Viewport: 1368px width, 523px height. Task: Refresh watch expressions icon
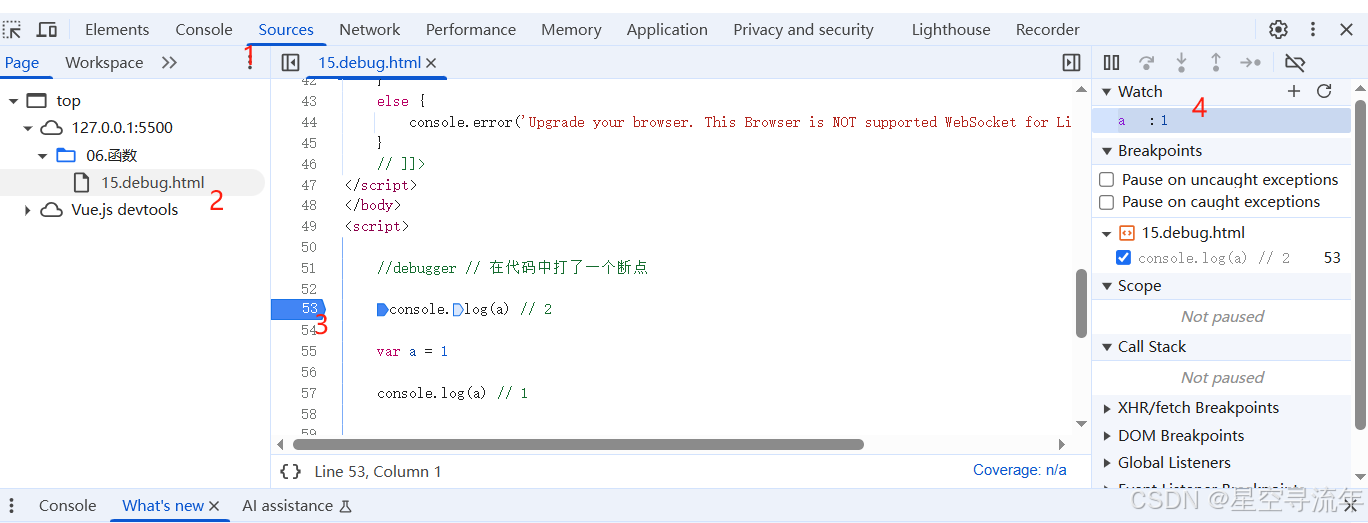(x=1324, y=91)
